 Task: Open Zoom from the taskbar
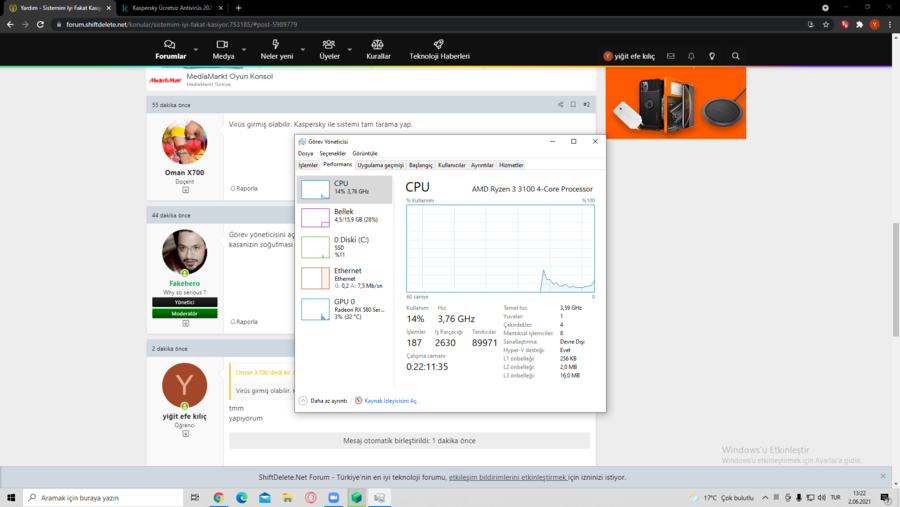click(x=333, y=497)
